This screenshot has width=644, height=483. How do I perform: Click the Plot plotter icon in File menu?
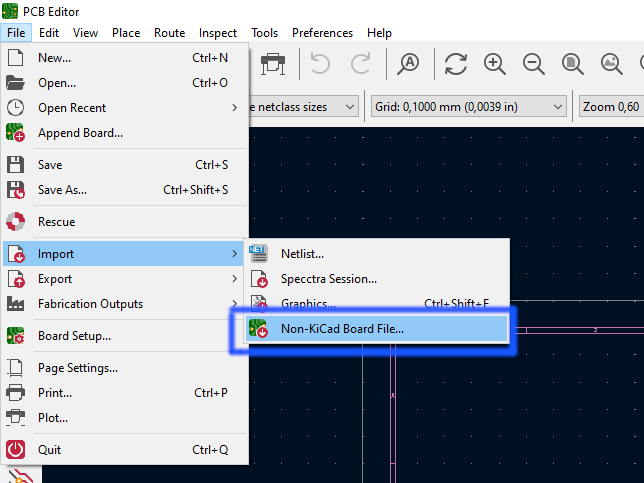(15, 418)
